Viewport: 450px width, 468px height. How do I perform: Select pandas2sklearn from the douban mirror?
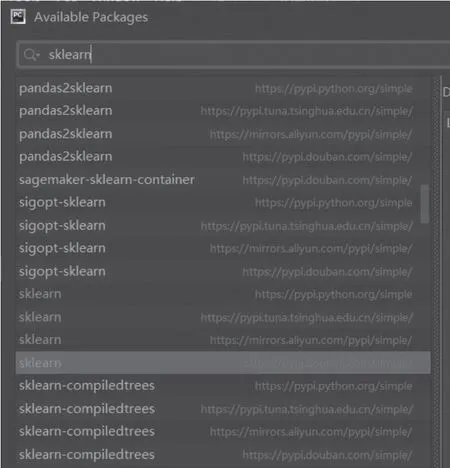[223, 157]
